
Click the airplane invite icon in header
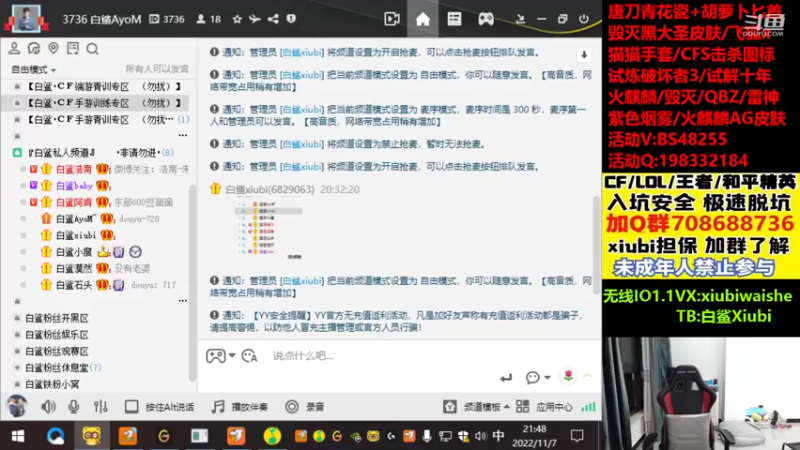coord(255,19)
